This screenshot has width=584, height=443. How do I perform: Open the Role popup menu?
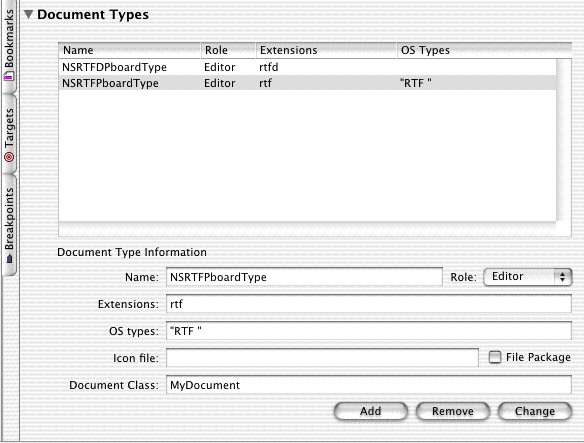coord(527,277)
